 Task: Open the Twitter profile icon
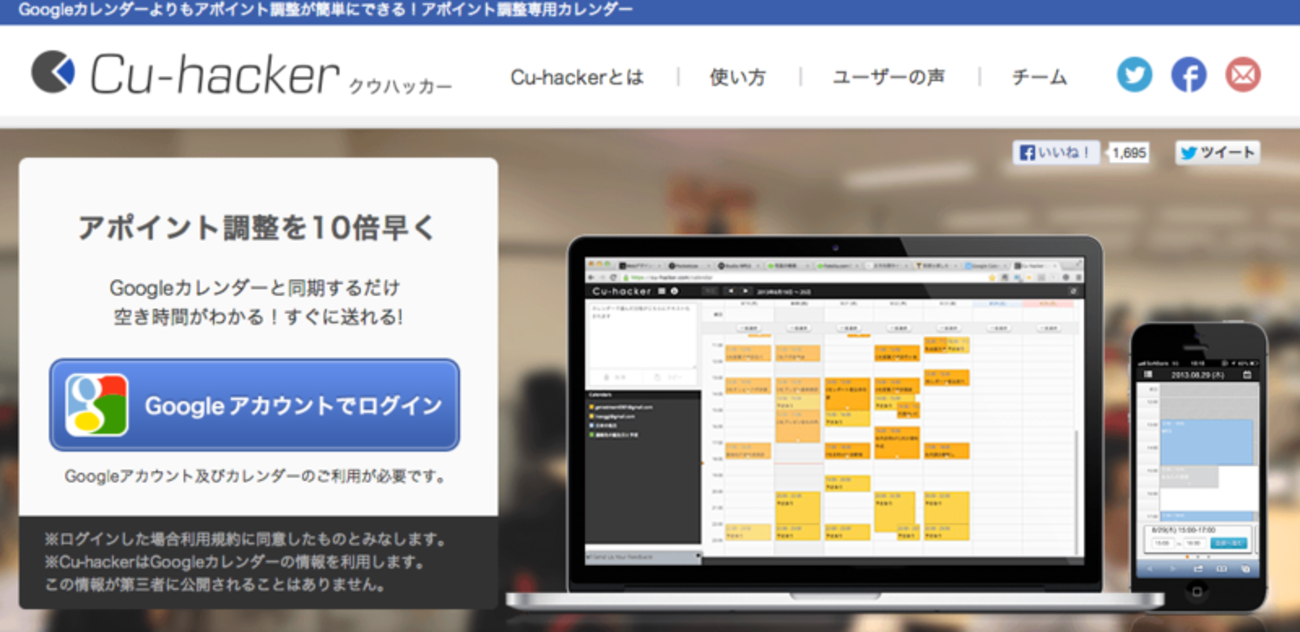[x=1134, y=75]
